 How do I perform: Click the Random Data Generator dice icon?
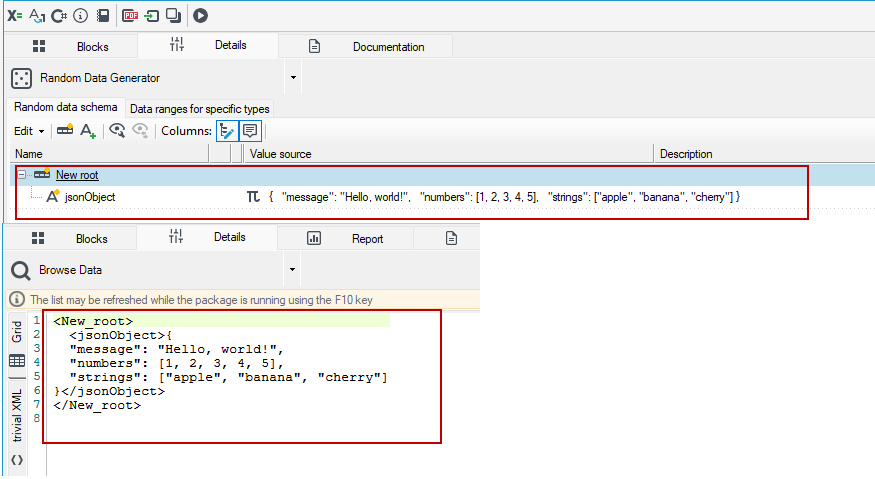point(21,78)
